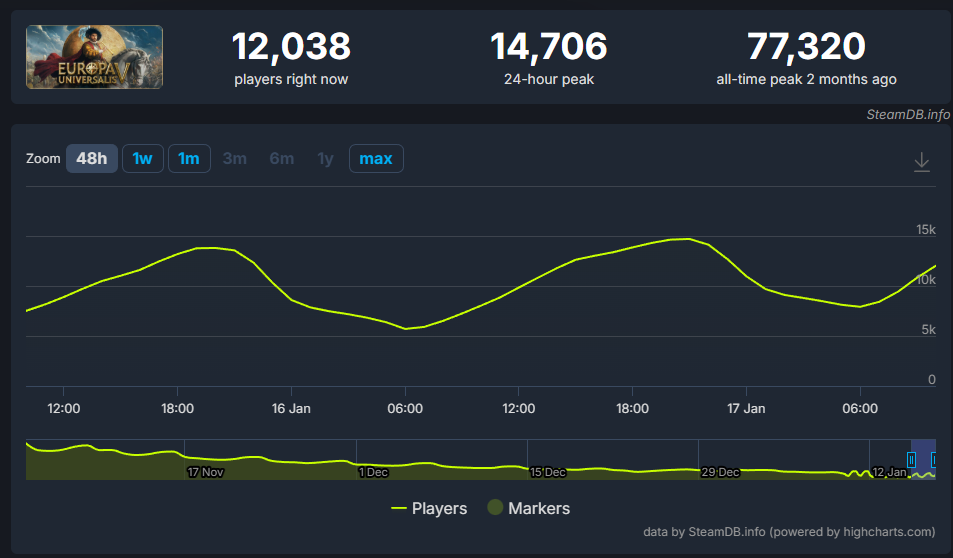Click the Europa Universalis V game thumbnail
This screenshot has height=558, width=953.
coord(94,57)
